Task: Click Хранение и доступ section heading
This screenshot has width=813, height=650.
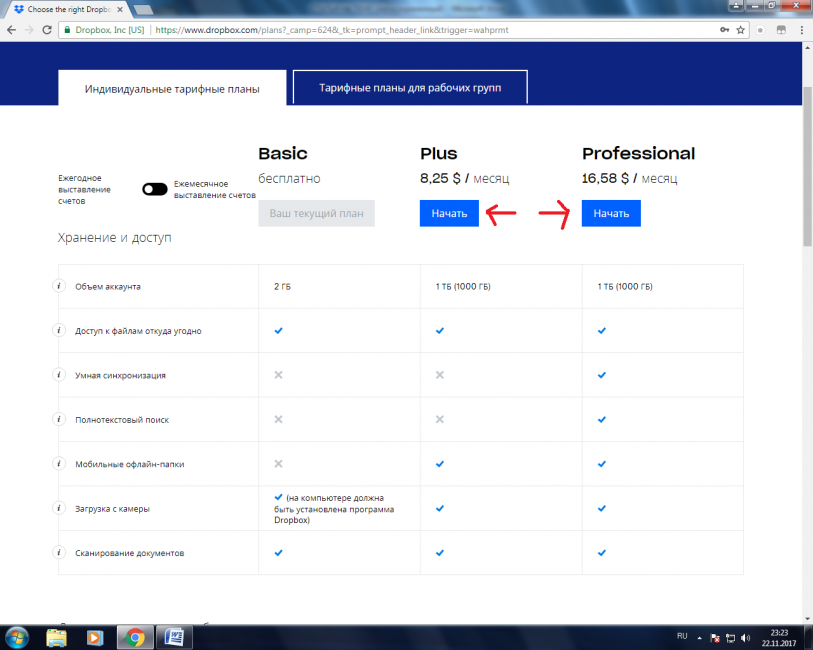Action: [114, 237]
